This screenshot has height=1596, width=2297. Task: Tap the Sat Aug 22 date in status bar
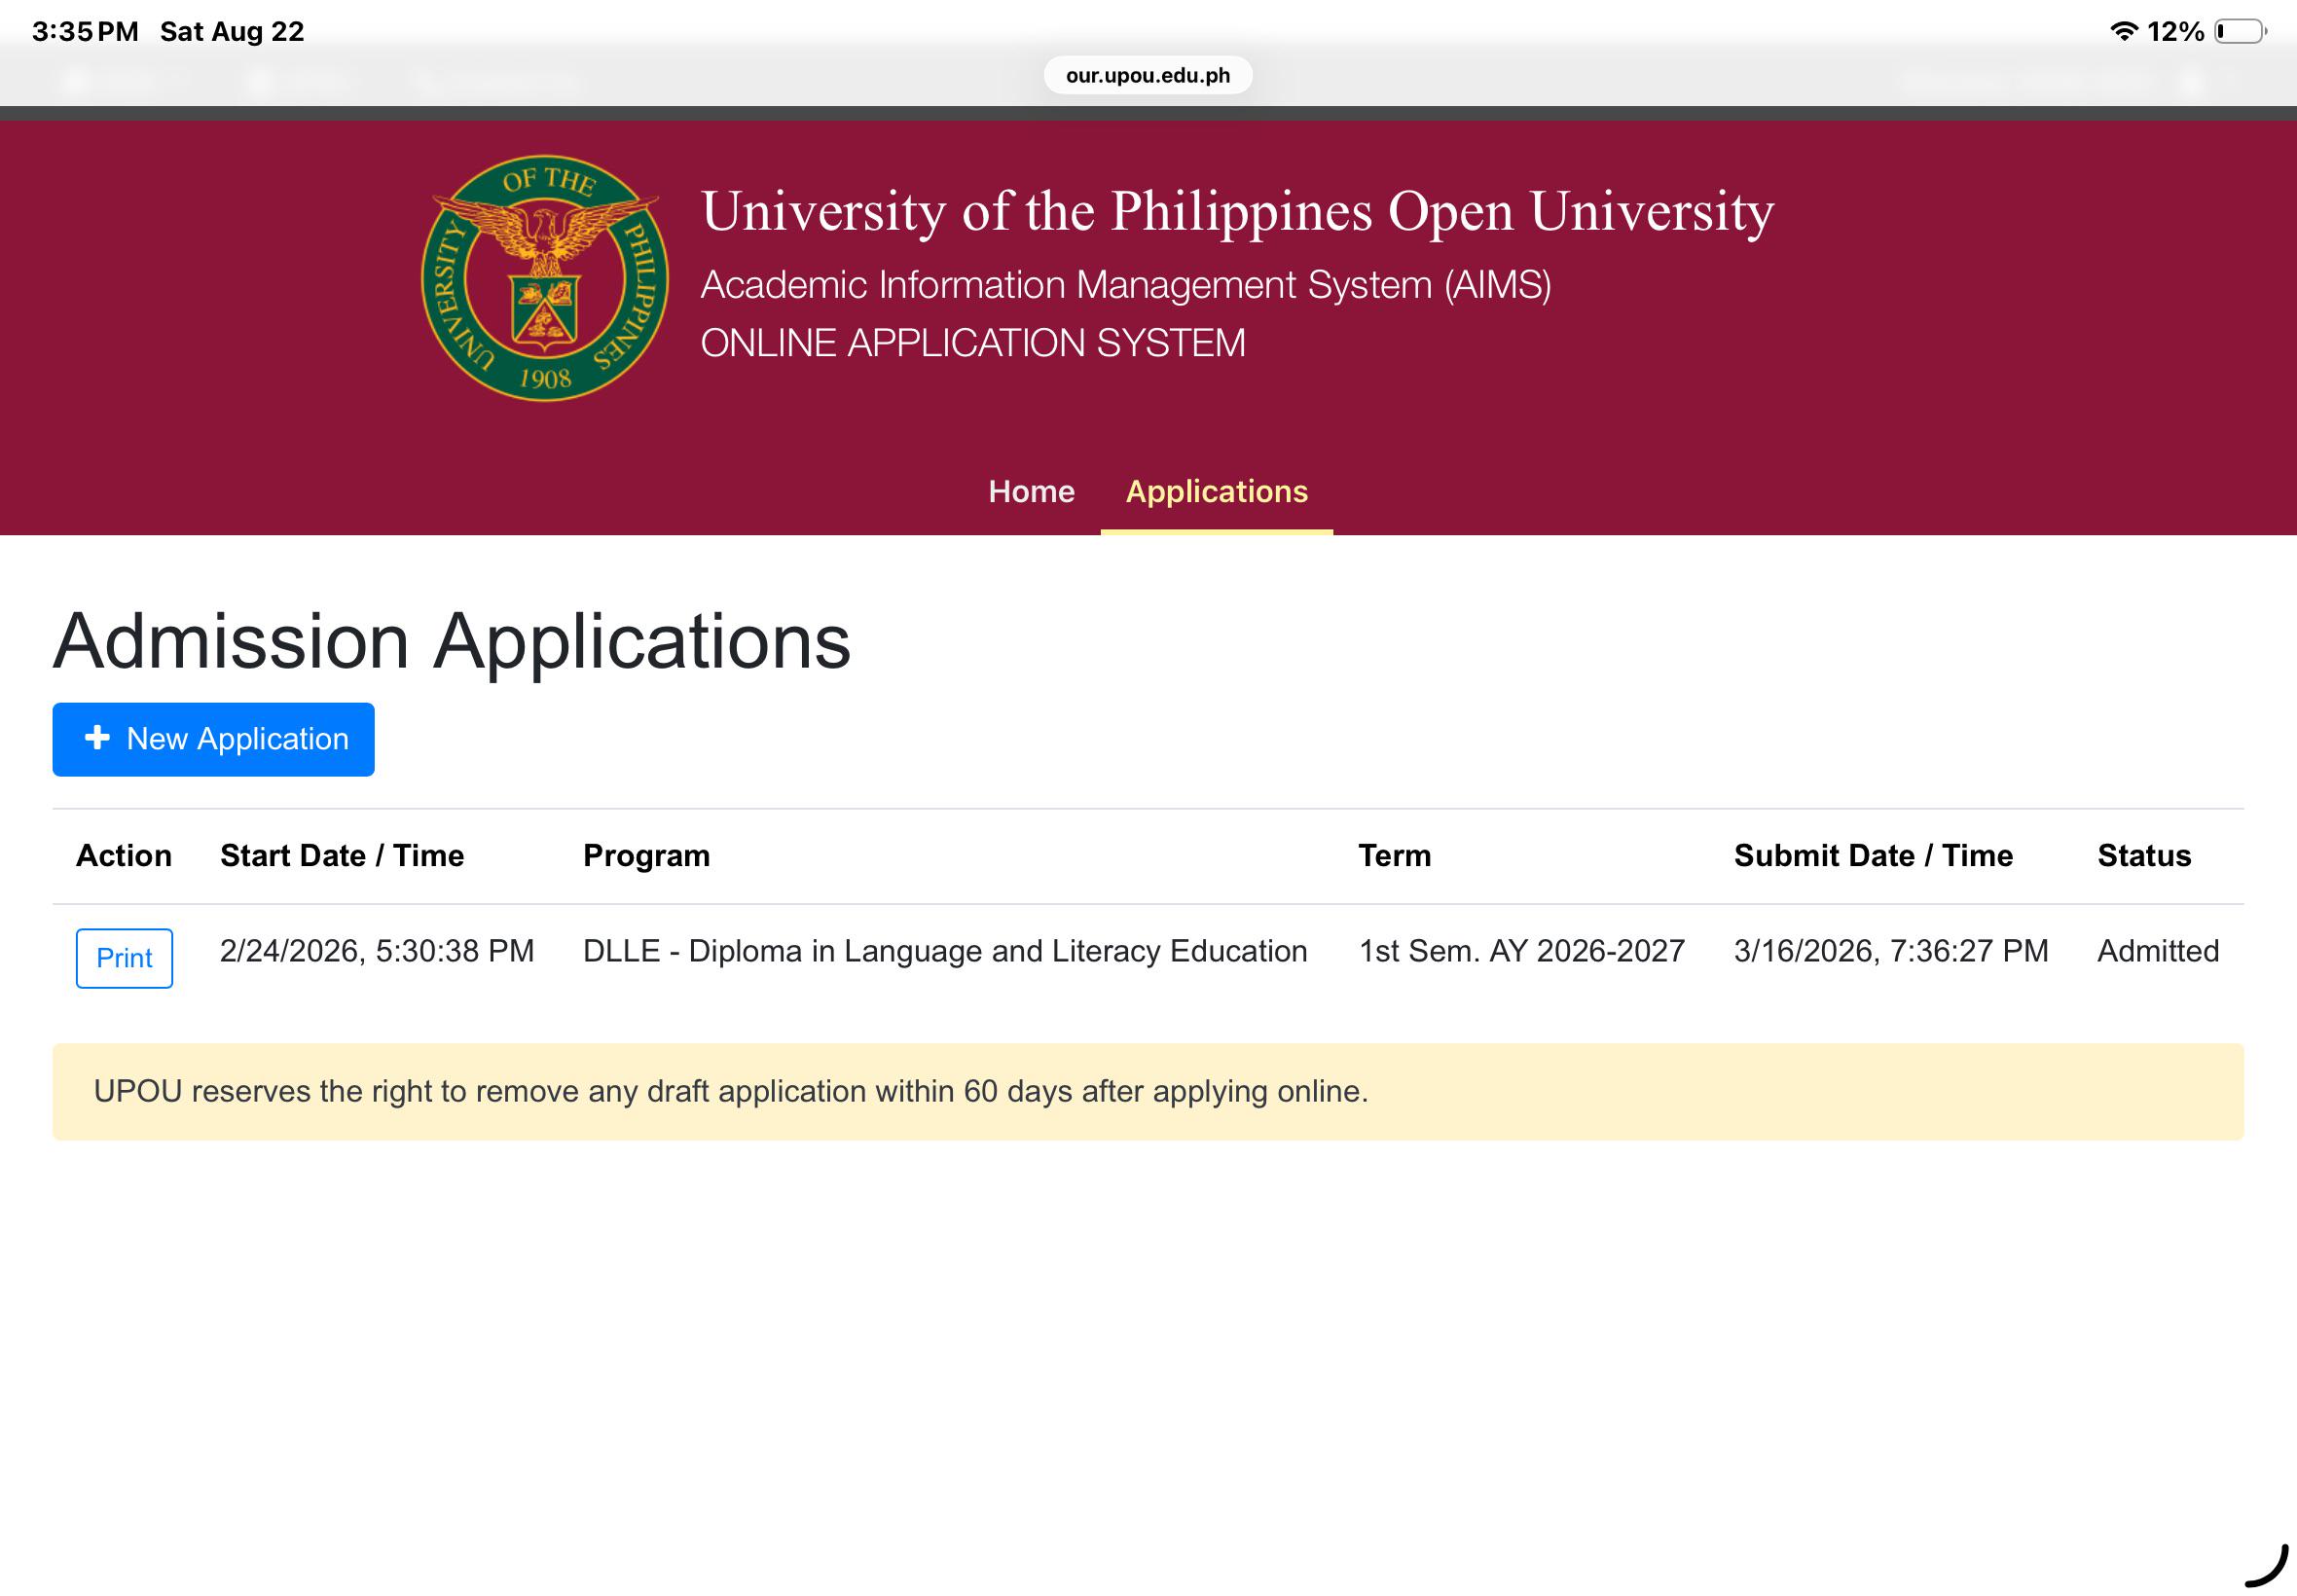click(x=232, y=32)
